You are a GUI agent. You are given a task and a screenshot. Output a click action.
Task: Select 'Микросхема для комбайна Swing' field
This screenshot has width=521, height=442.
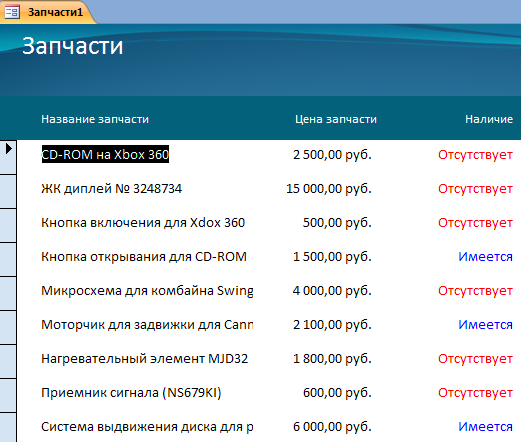pyautogui.click(x=147, y=291)
